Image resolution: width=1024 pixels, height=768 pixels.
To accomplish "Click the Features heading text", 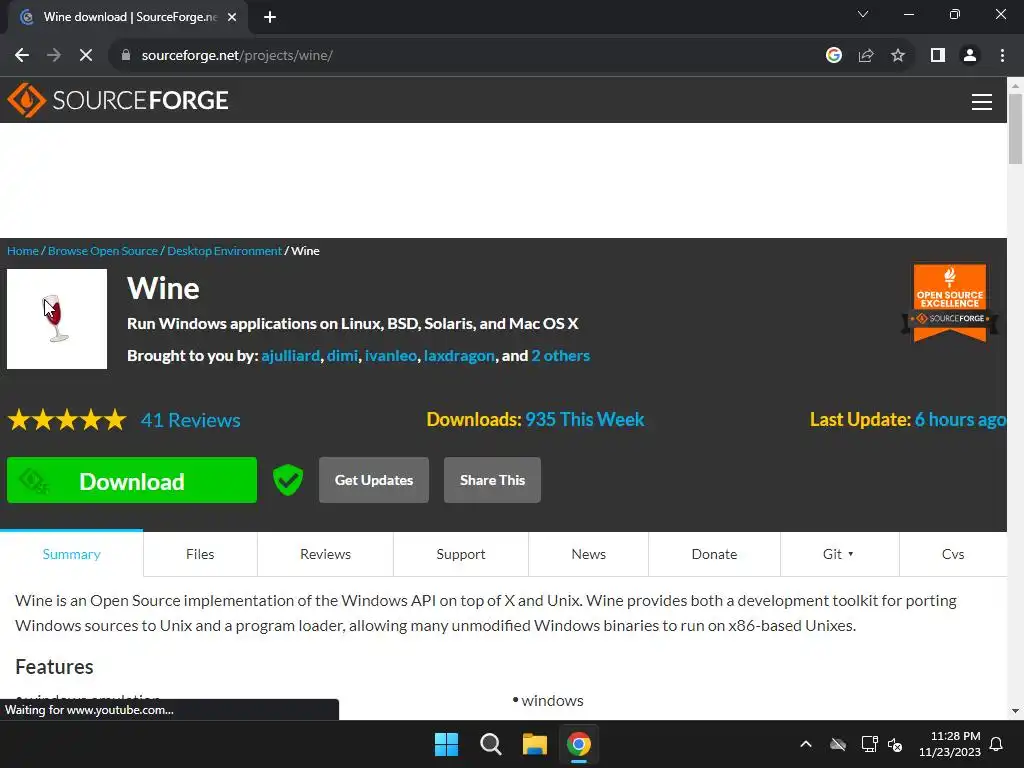I will click(54, 667).
